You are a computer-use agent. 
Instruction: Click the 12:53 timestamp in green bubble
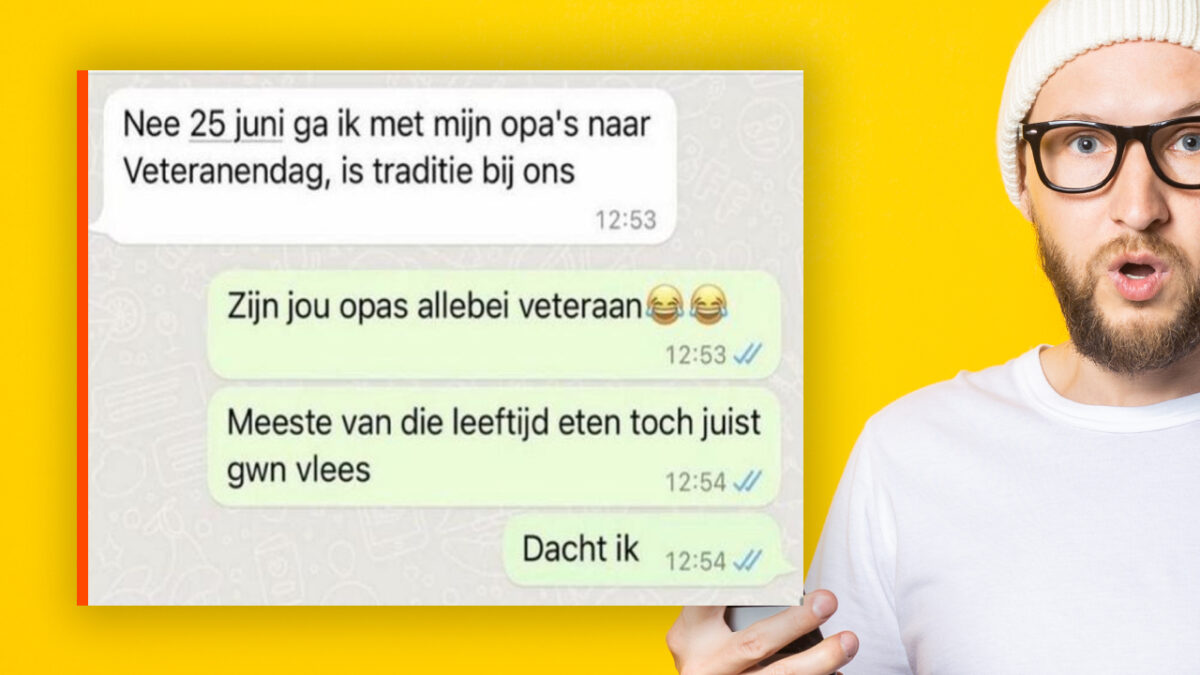click(696, 355)
